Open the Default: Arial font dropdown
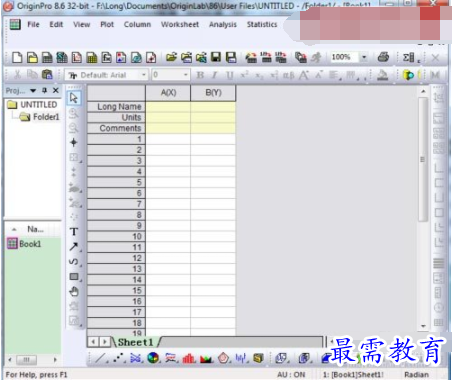Screen dimensions: 452x382 [x=106, y=75]
